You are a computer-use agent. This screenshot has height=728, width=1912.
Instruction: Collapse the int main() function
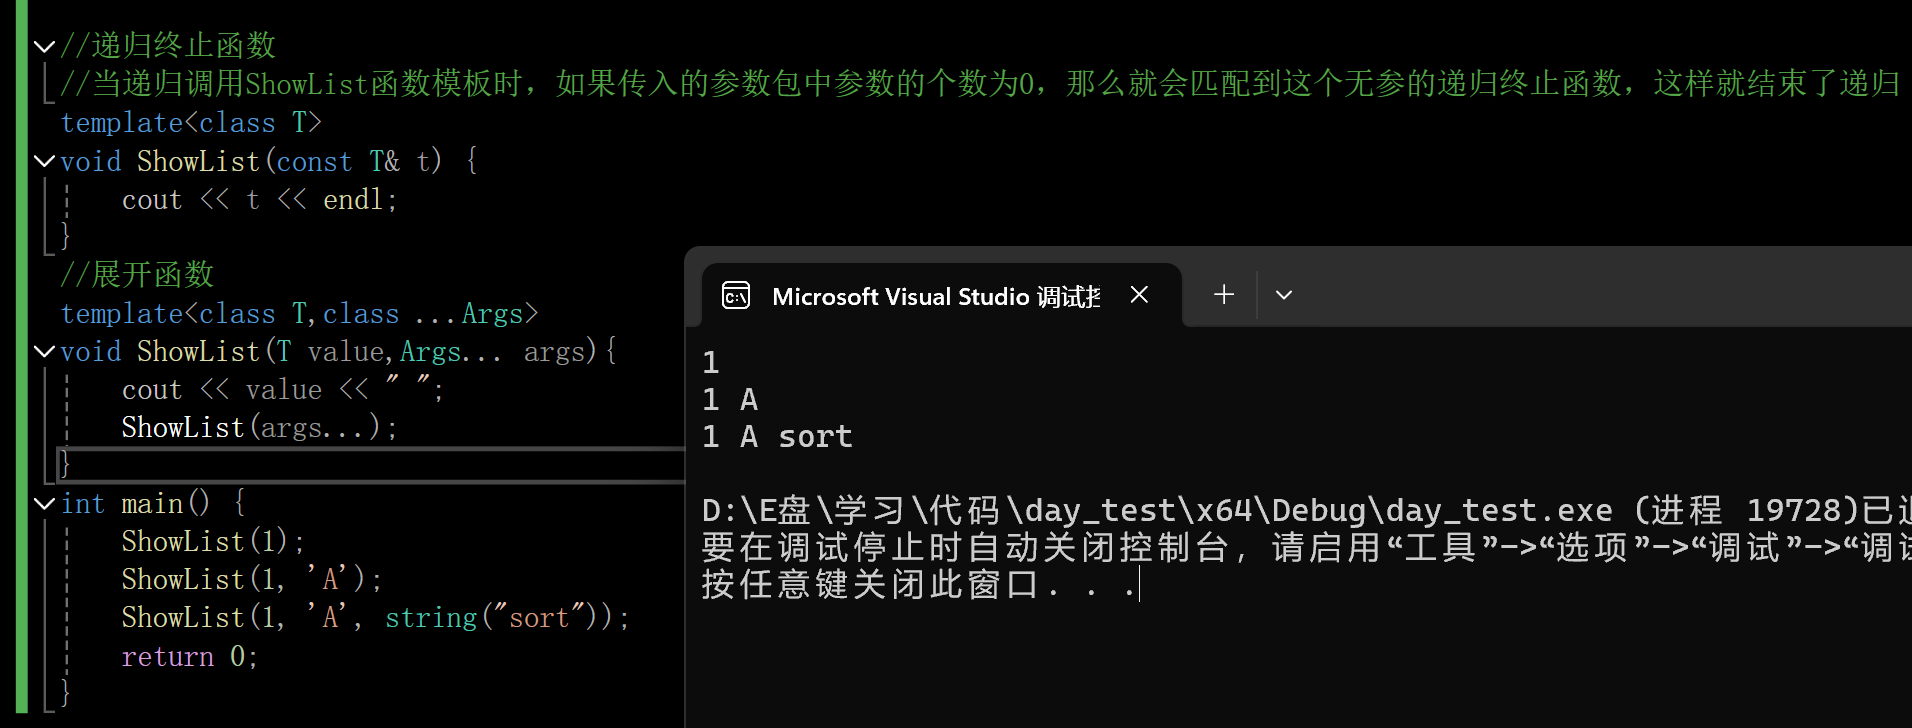(44, 503)
